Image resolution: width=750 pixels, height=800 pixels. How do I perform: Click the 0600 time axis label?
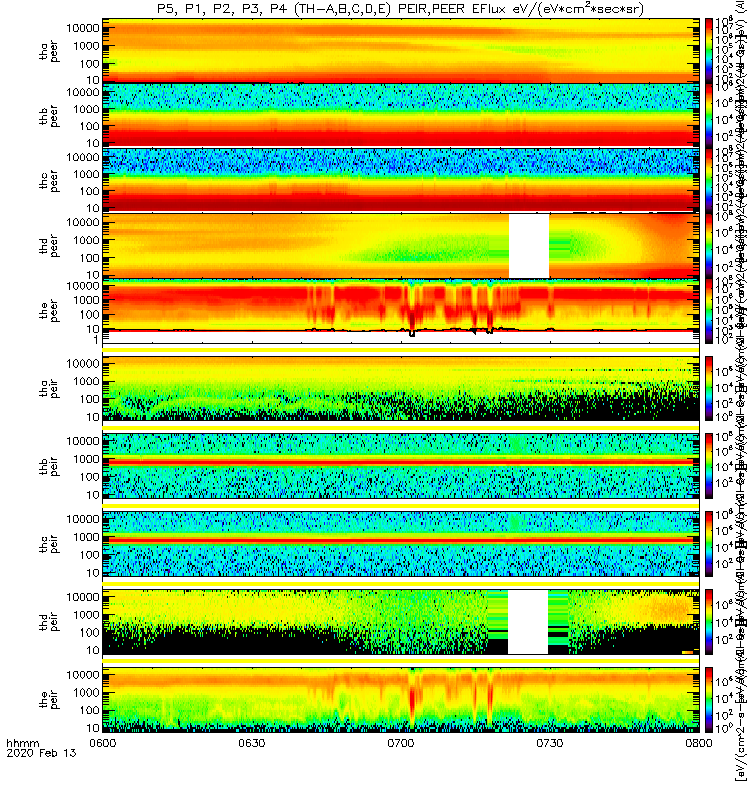click(103, 743)
